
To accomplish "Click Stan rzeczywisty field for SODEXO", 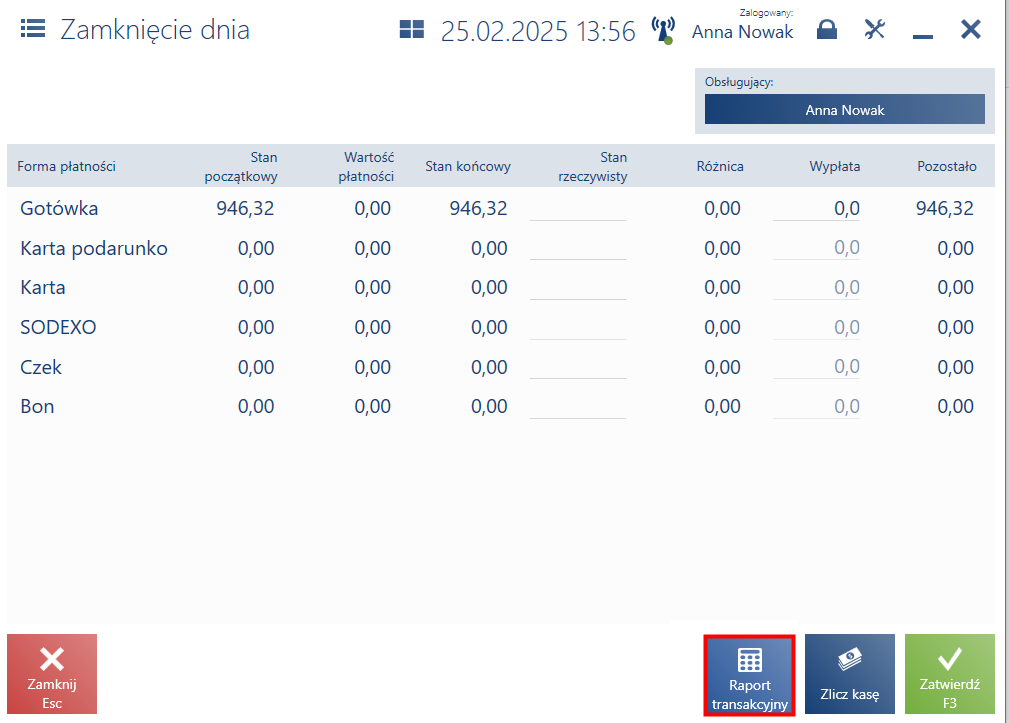I will (578, 327).
